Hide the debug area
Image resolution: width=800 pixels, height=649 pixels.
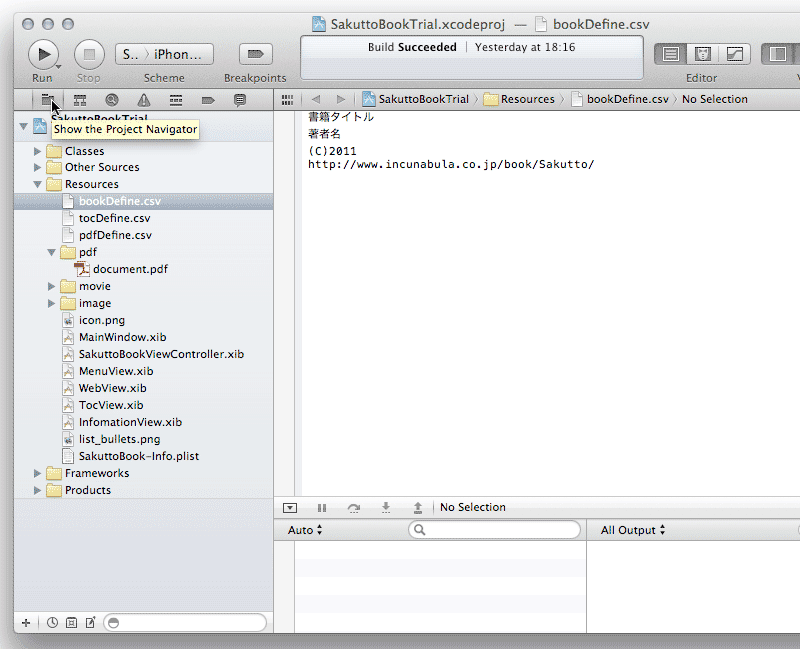coord(290,508)
